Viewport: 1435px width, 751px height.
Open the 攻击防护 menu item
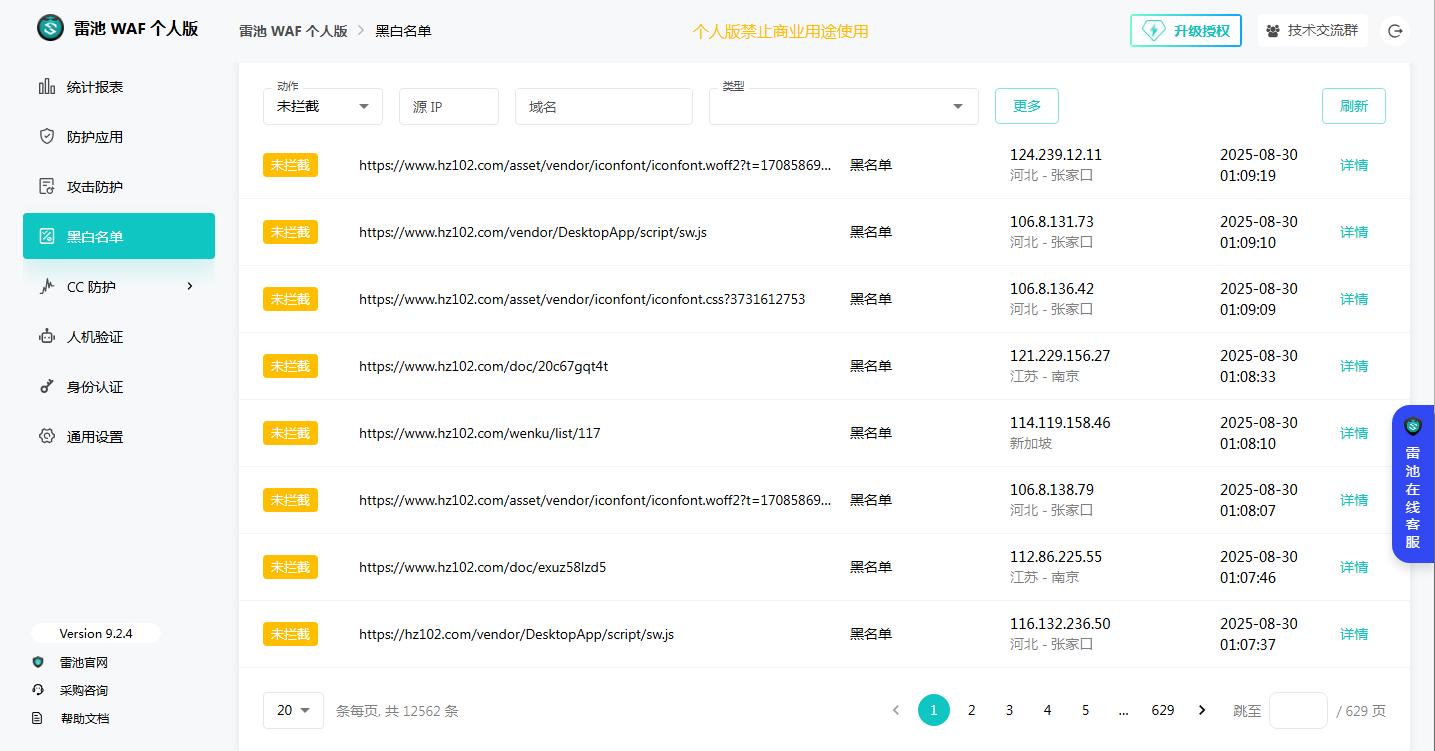[x=119, y=187]
